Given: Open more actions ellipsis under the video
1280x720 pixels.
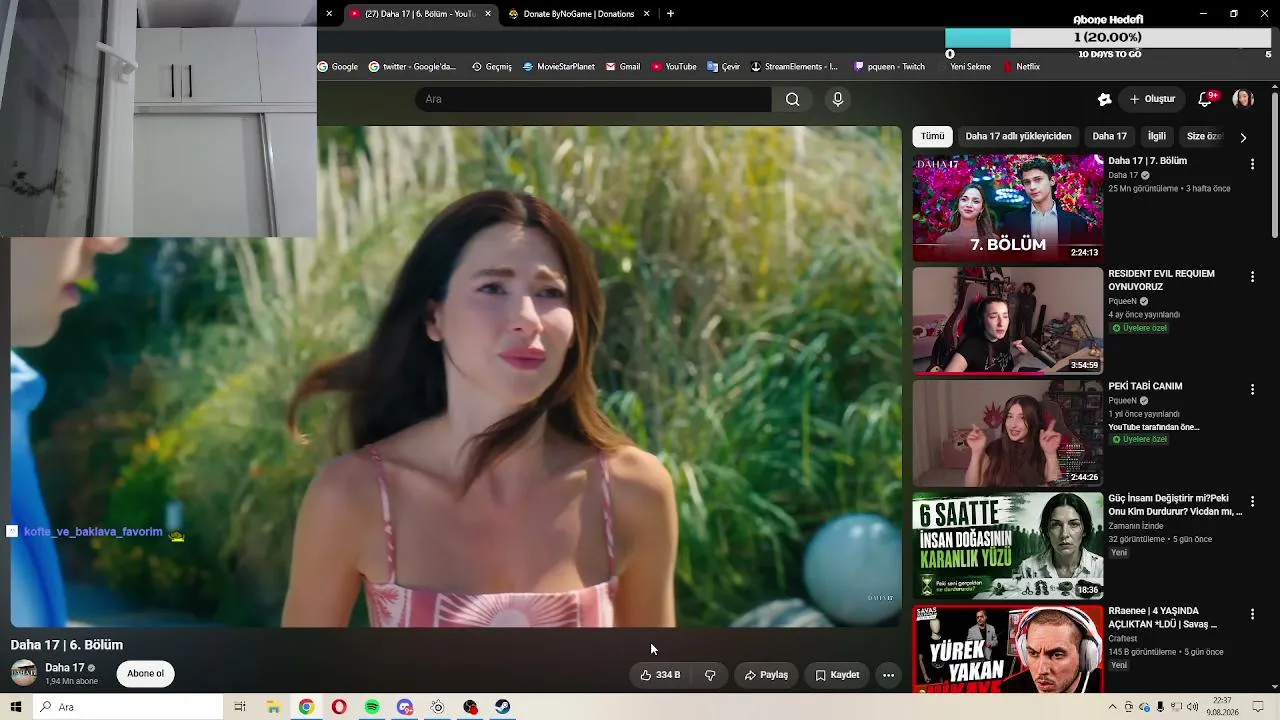Looking at the screenshot, I should point(888,675).
